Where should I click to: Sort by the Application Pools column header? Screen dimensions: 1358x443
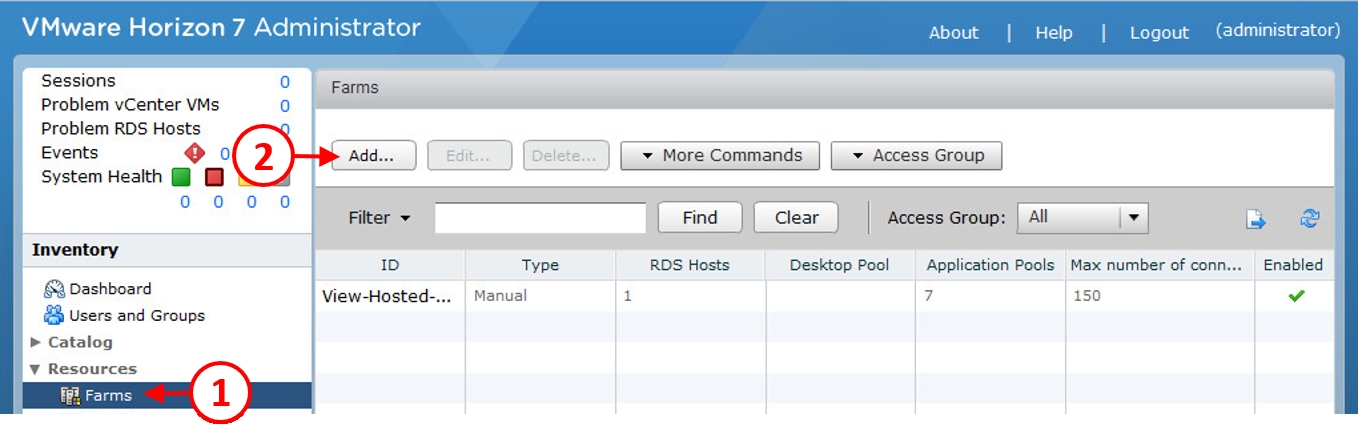990,265
